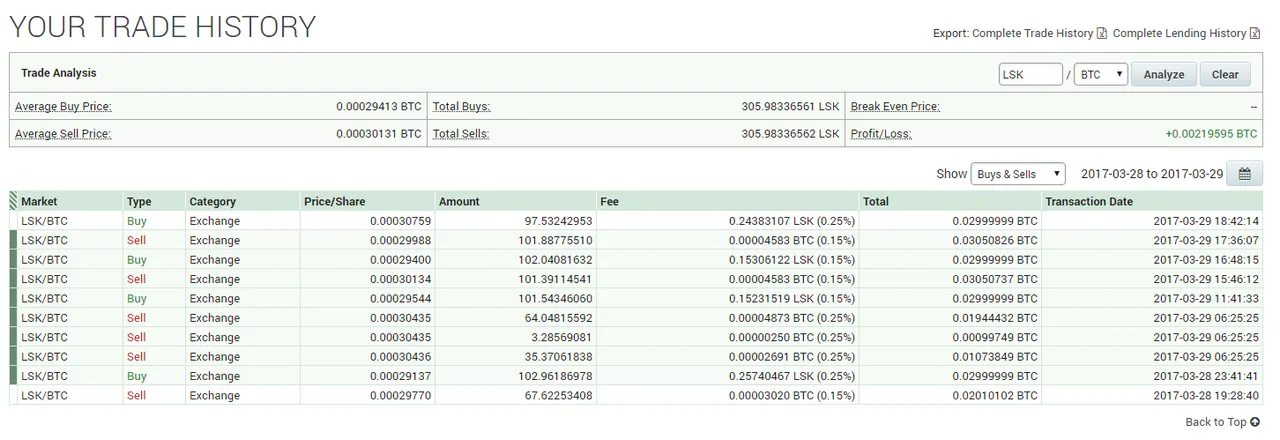Click fee 0.15306122 LSK (0.15%)
The image size is (1280, 440).
click(791, 260)
